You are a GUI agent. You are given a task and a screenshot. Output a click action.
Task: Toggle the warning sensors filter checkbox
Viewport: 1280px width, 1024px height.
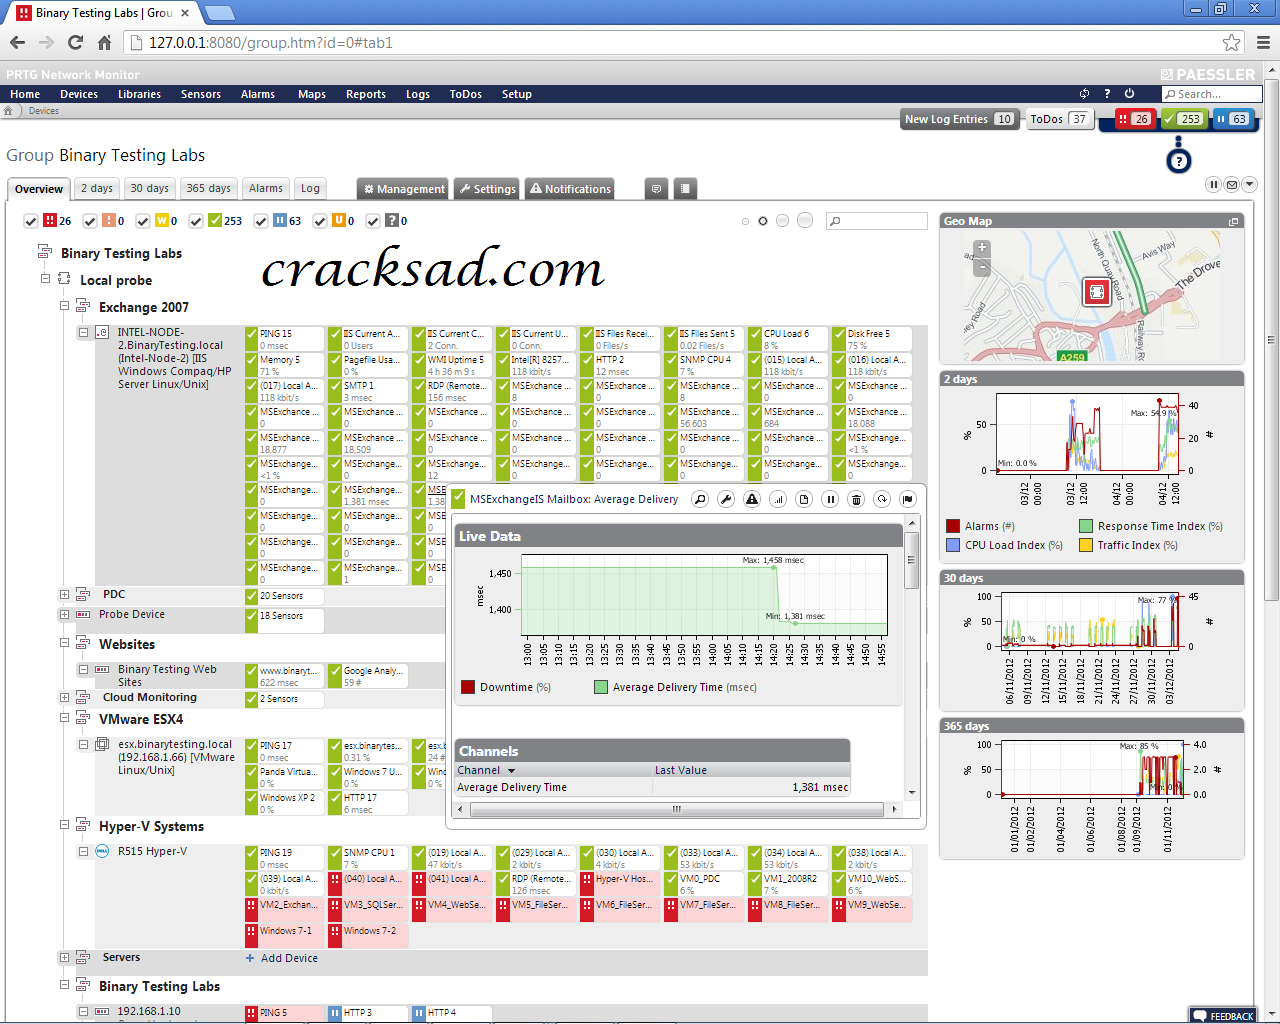[143, 221]
